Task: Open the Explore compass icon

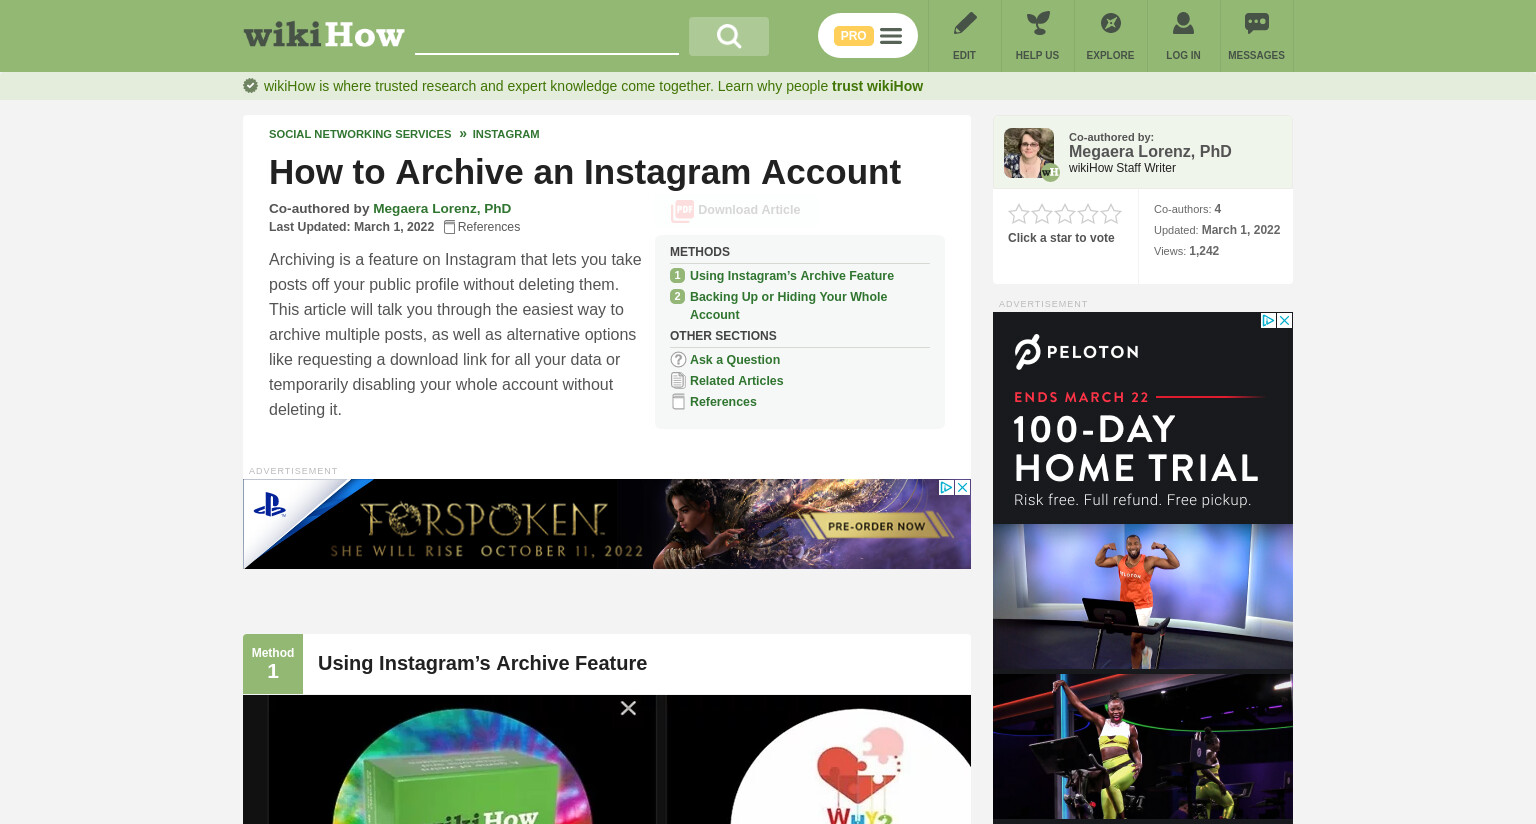Action: pos(1110,24)
